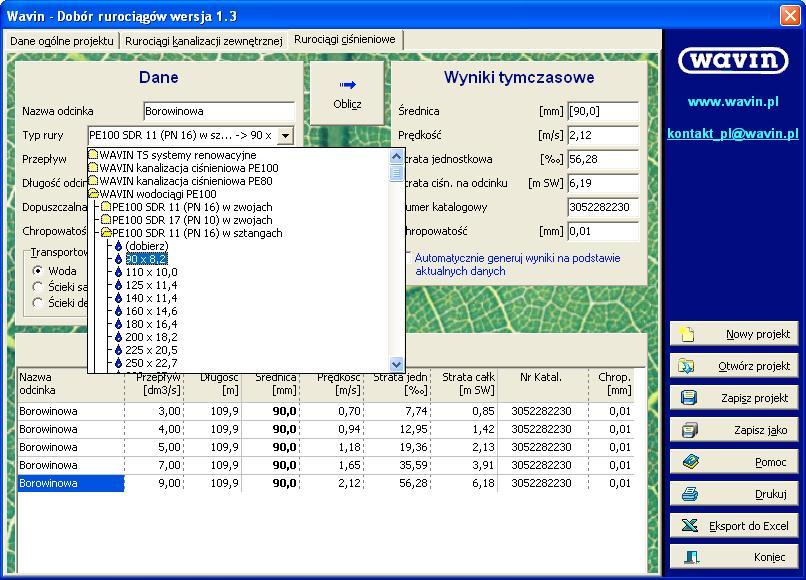Click the Nowy projekt button
Viewport: 806px width, 580px height.
click(734, 334)
